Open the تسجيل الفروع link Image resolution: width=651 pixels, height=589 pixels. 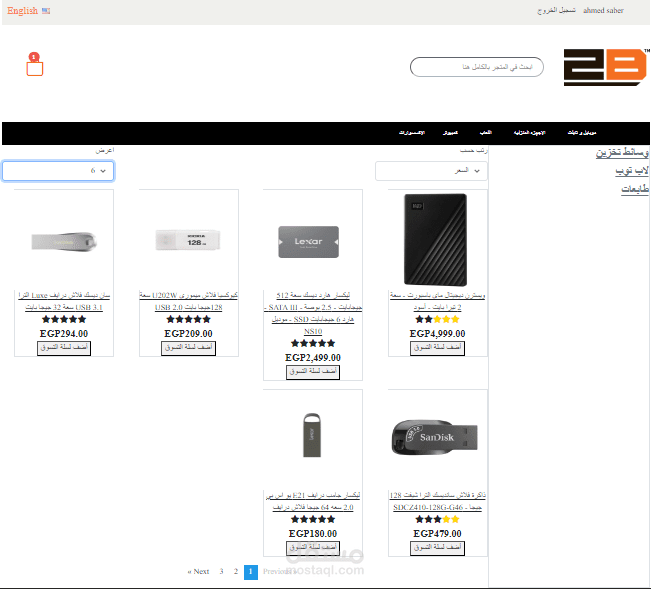(x=556, y=10)
